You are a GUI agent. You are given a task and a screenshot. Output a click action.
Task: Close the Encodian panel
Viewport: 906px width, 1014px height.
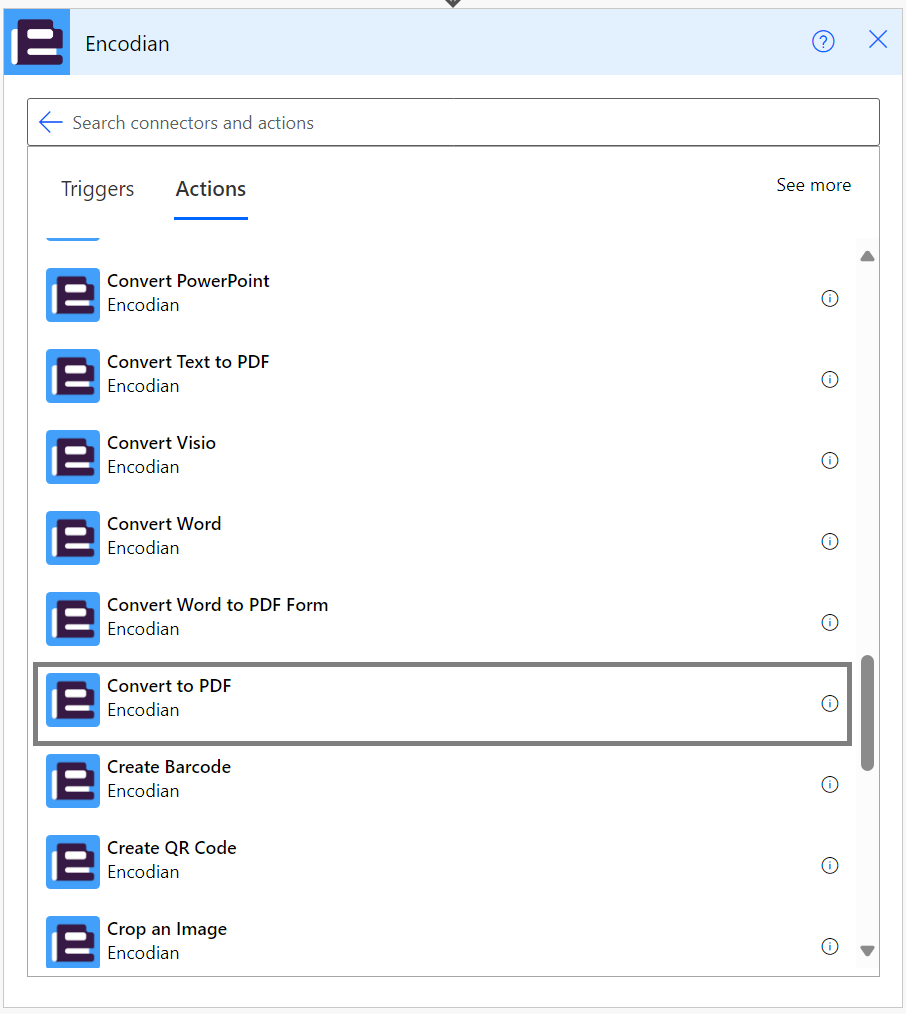pyautogui.click(x=878, y=39)
